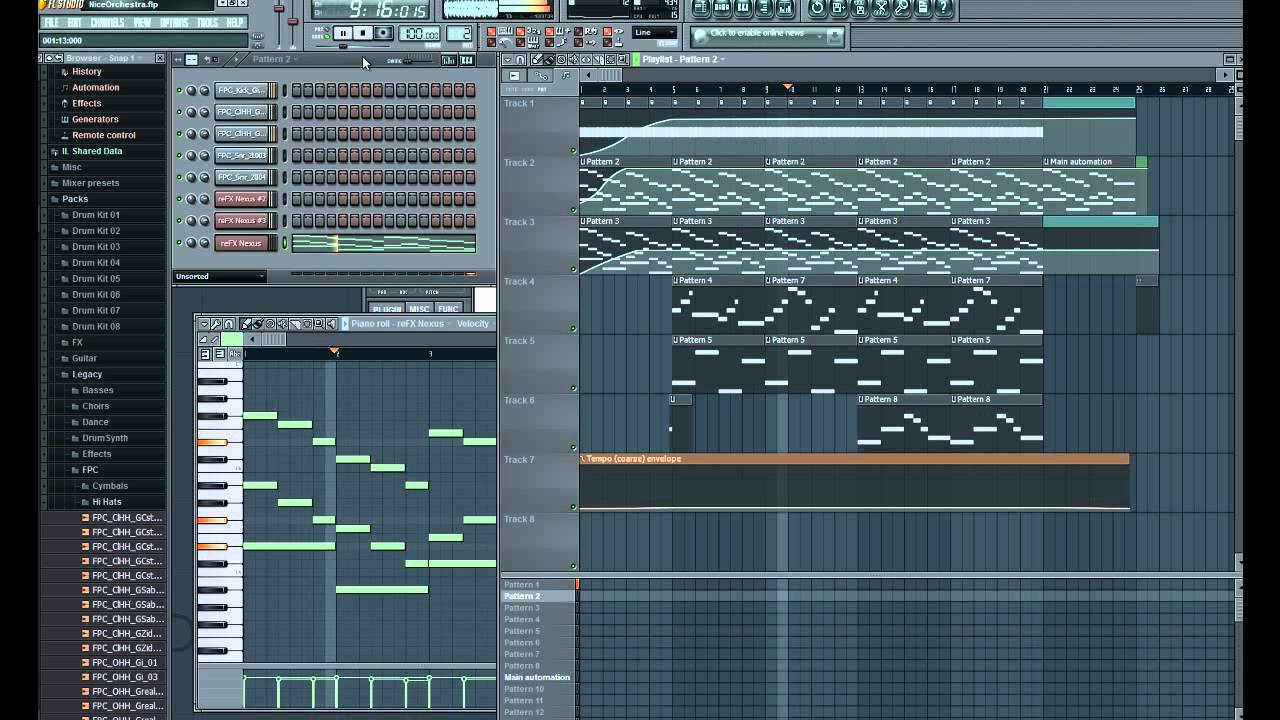The image size is (1280, 720).
Task: Select the Slice tool in the piano roll
Action: click(x=294, y=324)
